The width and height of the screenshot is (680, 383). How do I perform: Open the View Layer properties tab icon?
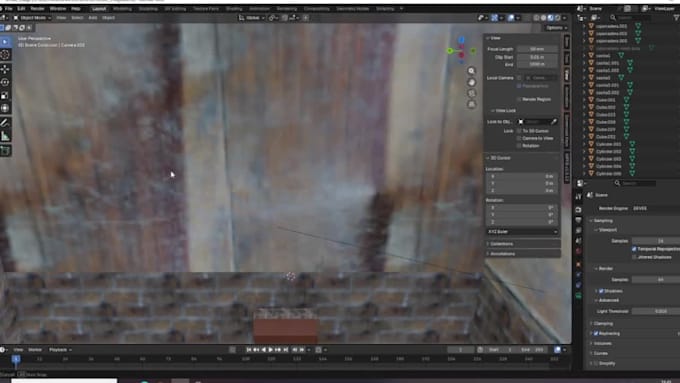[x=579, y=231]
